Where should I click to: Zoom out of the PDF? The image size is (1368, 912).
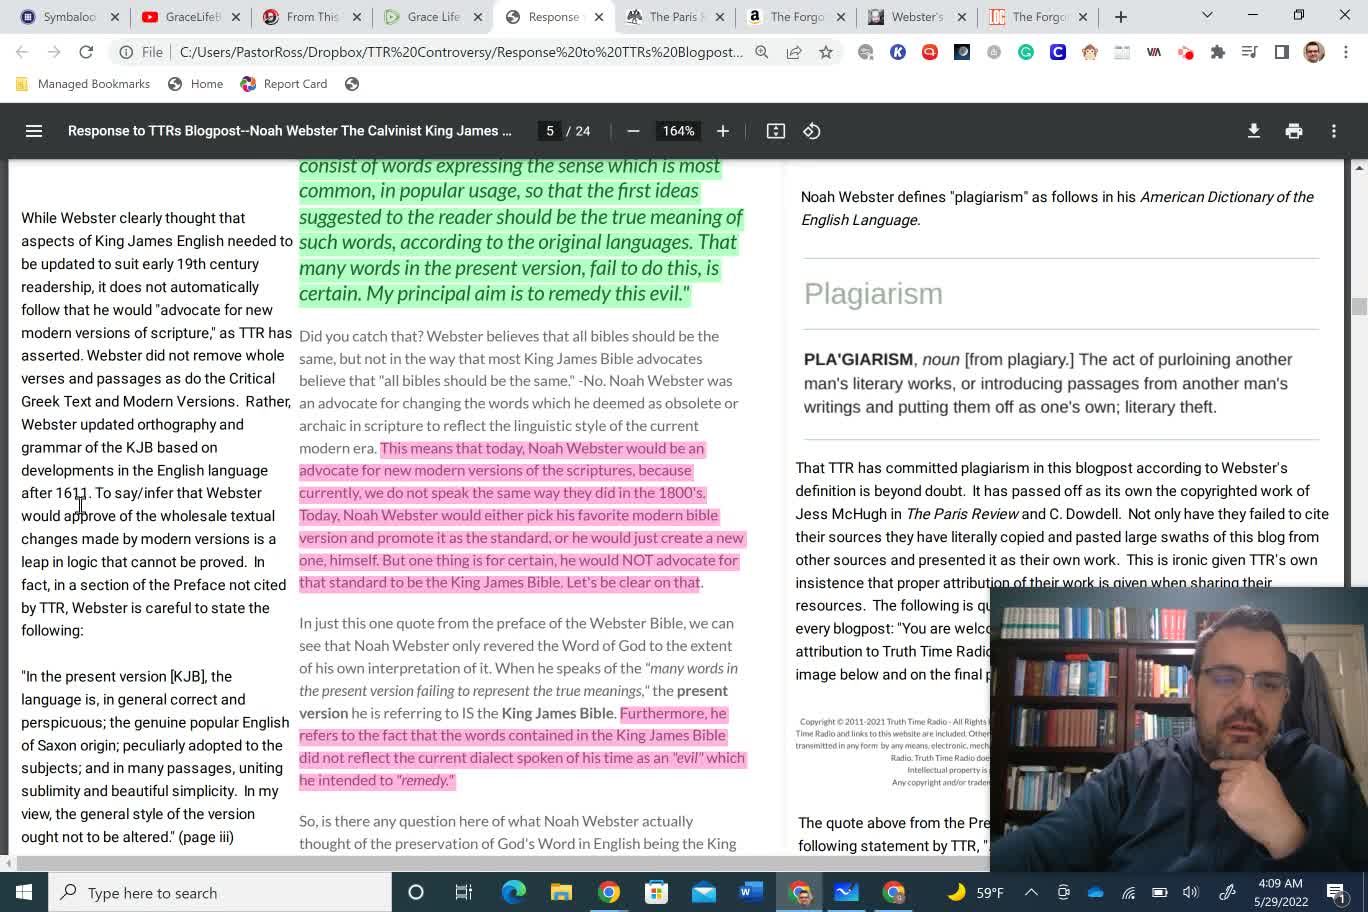point(633,131)
